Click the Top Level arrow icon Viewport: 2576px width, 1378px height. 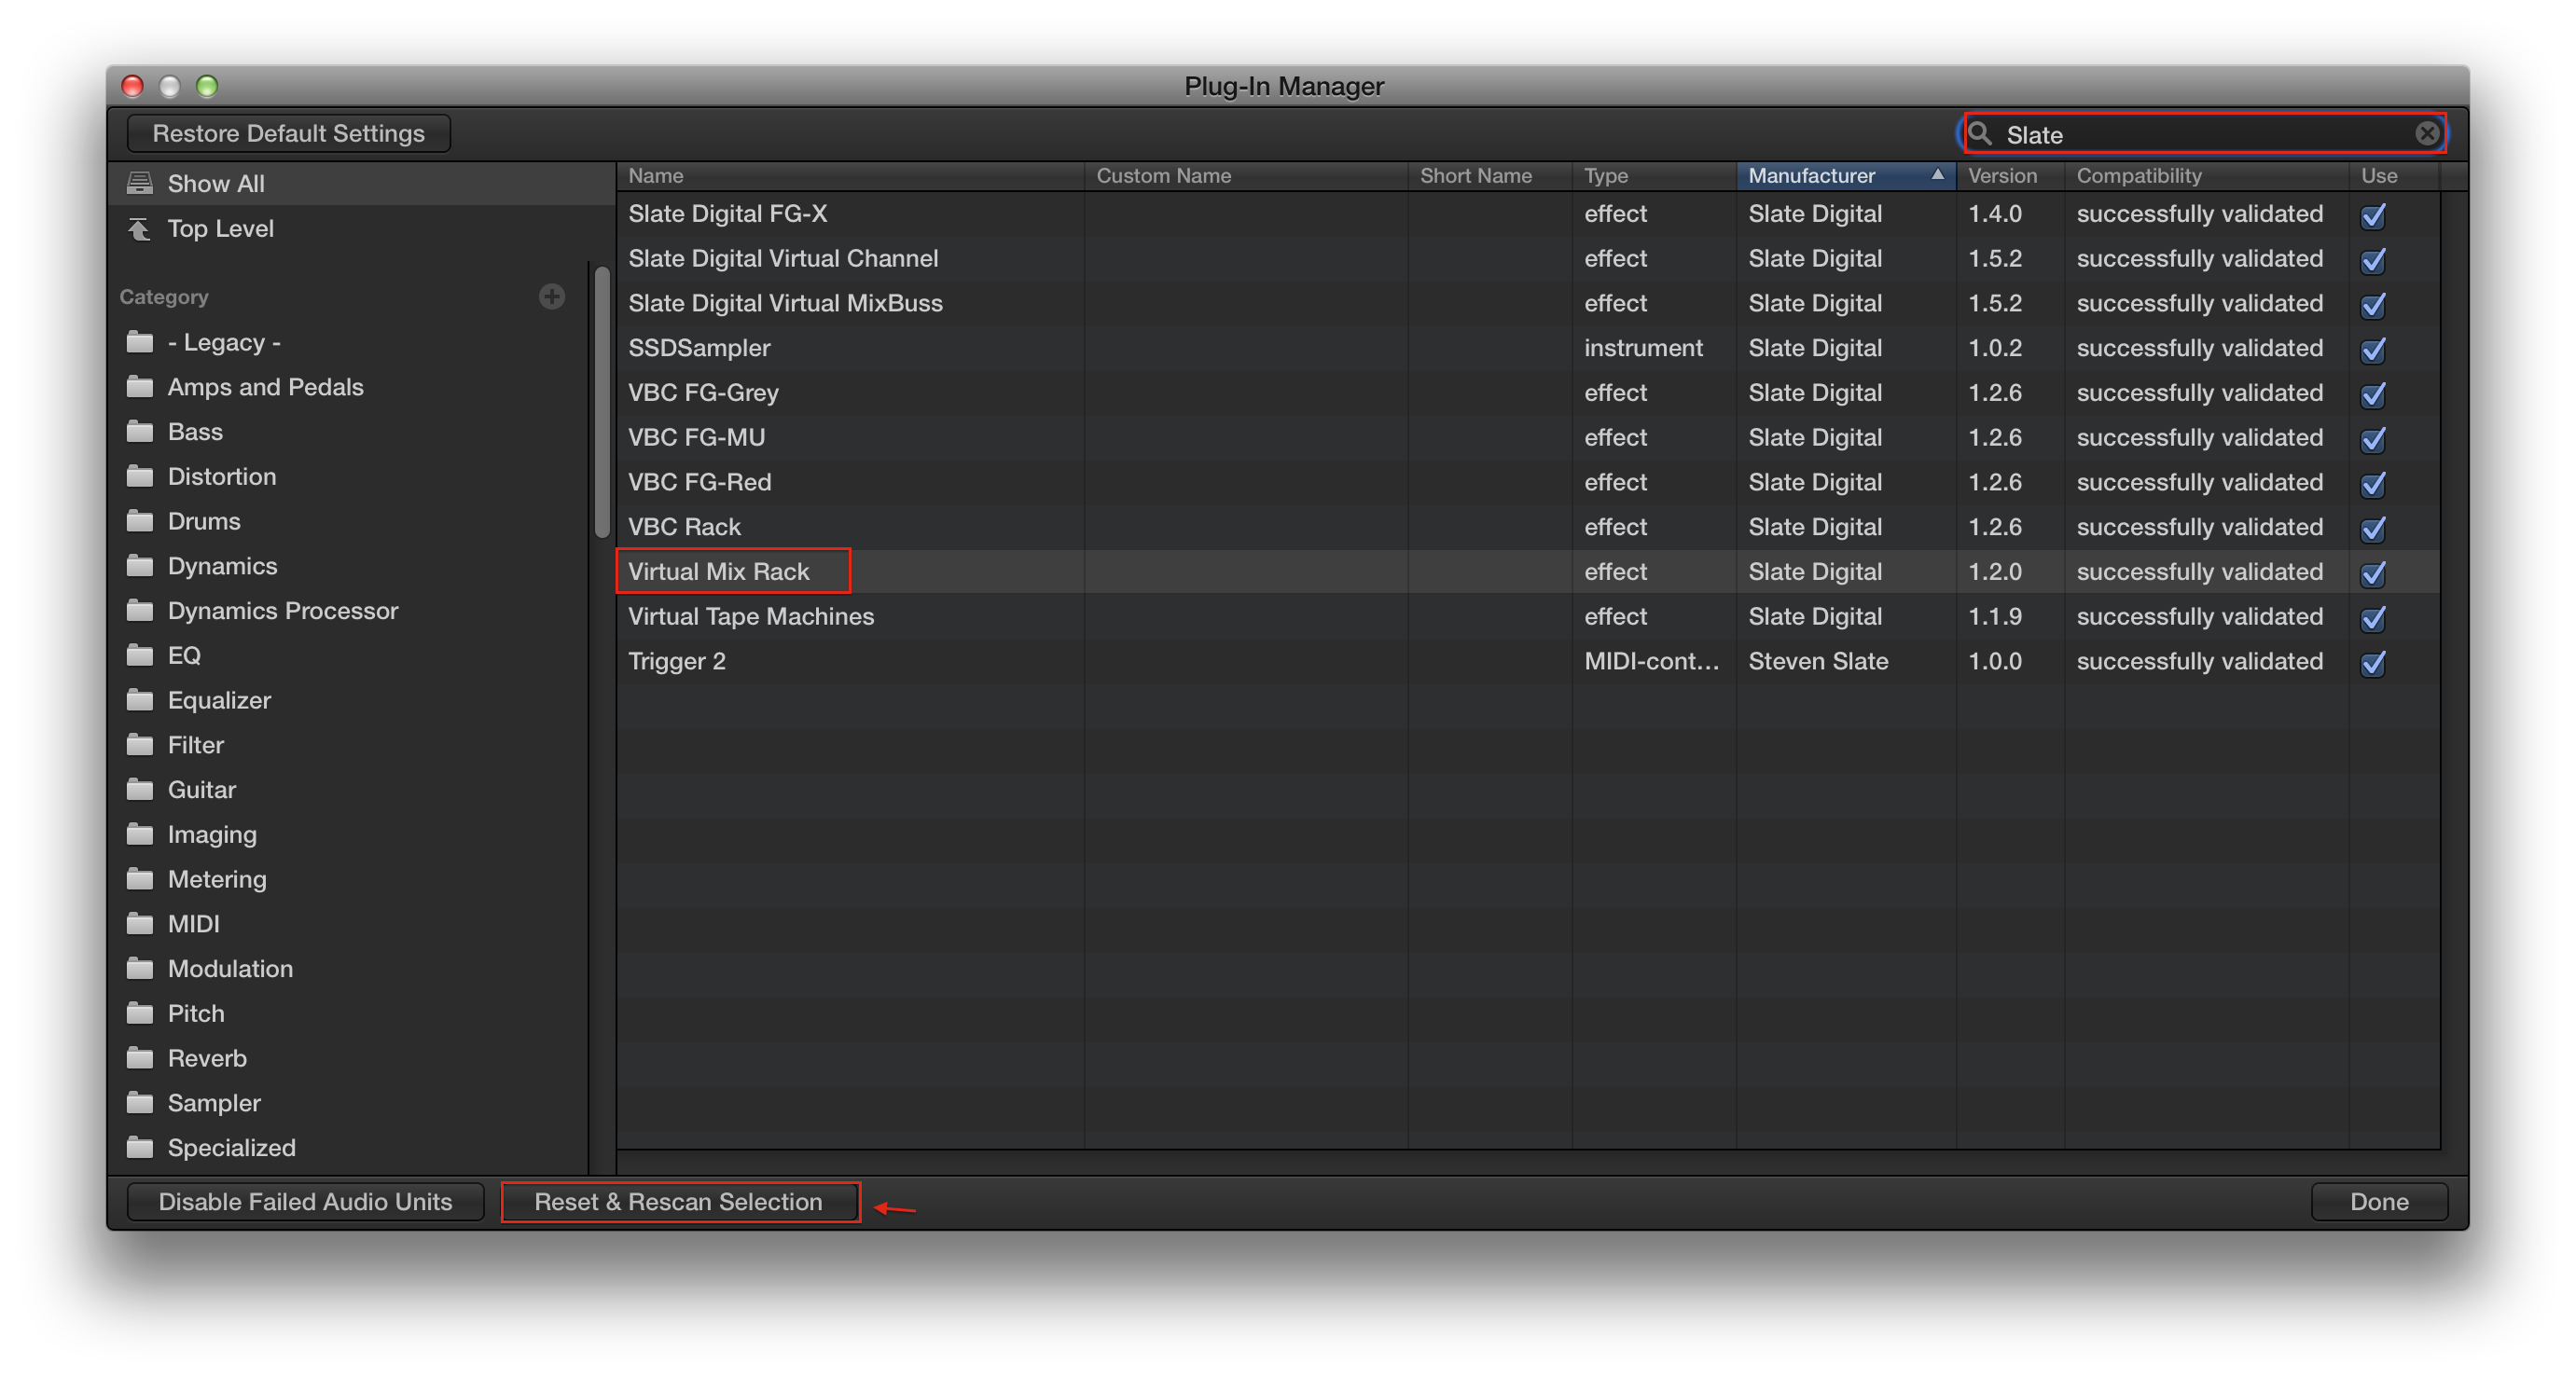point(140,229)
